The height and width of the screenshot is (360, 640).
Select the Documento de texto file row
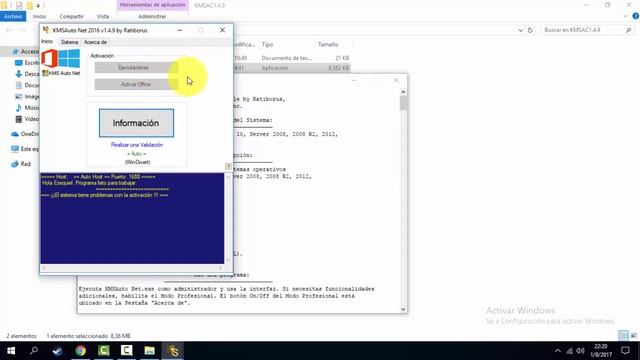tap(291, 58)
